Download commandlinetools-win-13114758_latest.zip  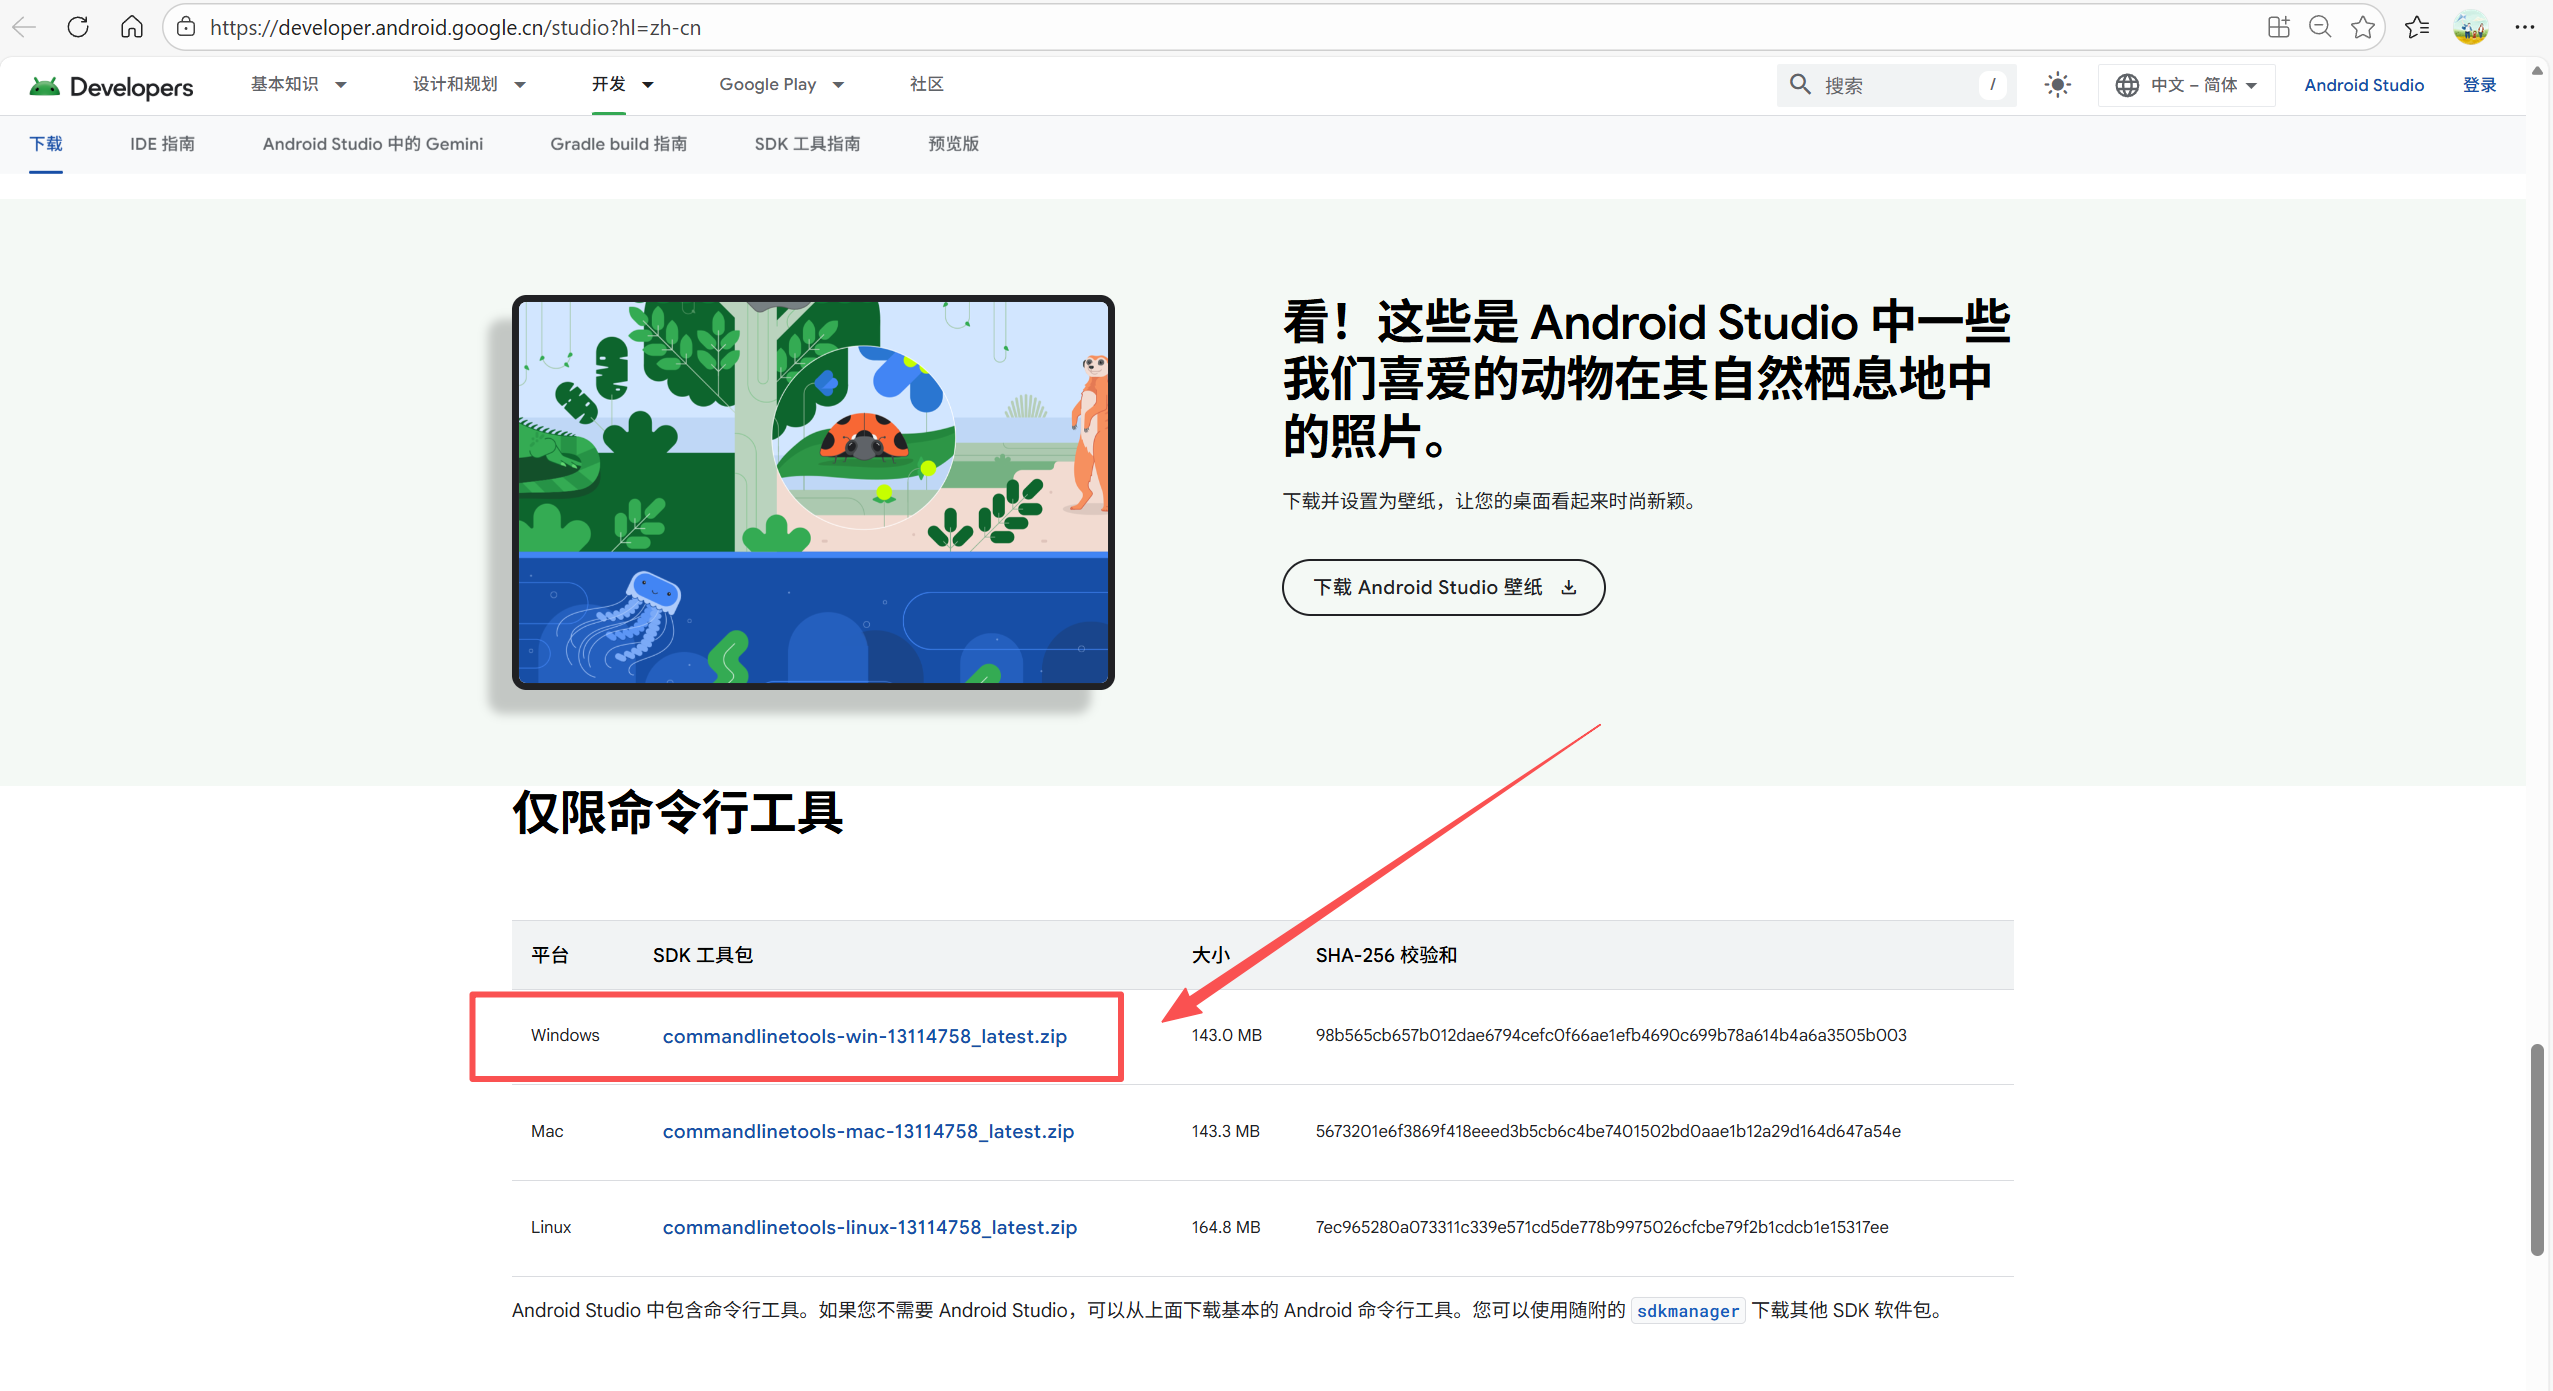(x=864, y=1036)
